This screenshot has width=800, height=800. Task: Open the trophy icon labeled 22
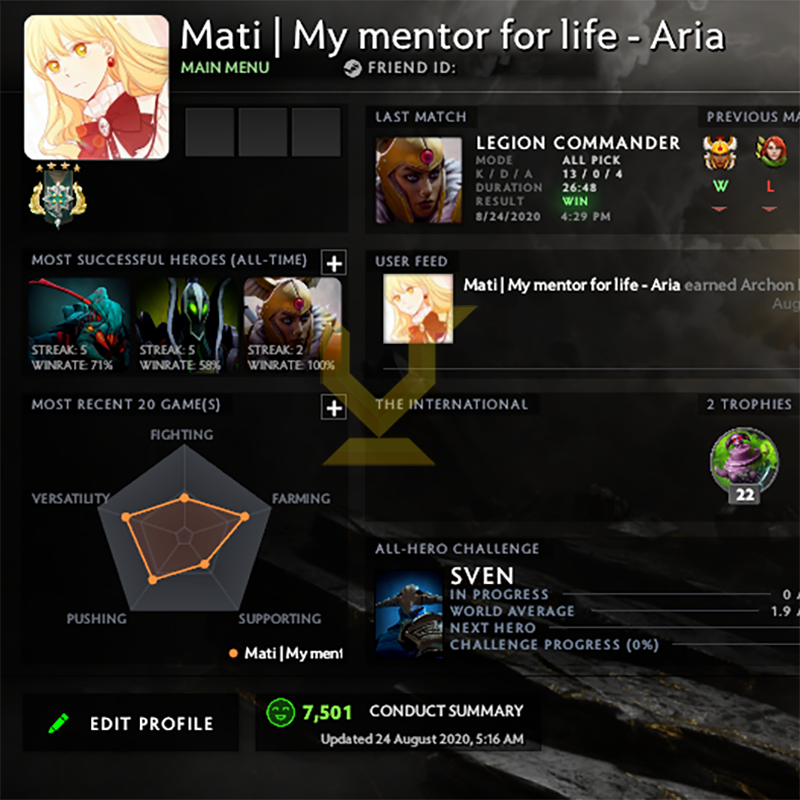744,464
